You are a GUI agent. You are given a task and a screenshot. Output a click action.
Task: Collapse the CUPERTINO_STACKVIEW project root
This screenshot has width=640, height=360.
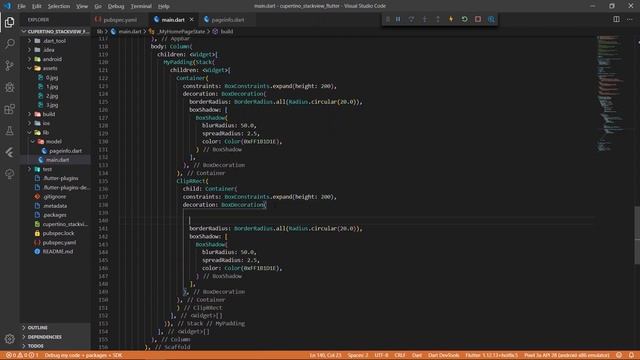pyautogui.click(x=58, y=31)
